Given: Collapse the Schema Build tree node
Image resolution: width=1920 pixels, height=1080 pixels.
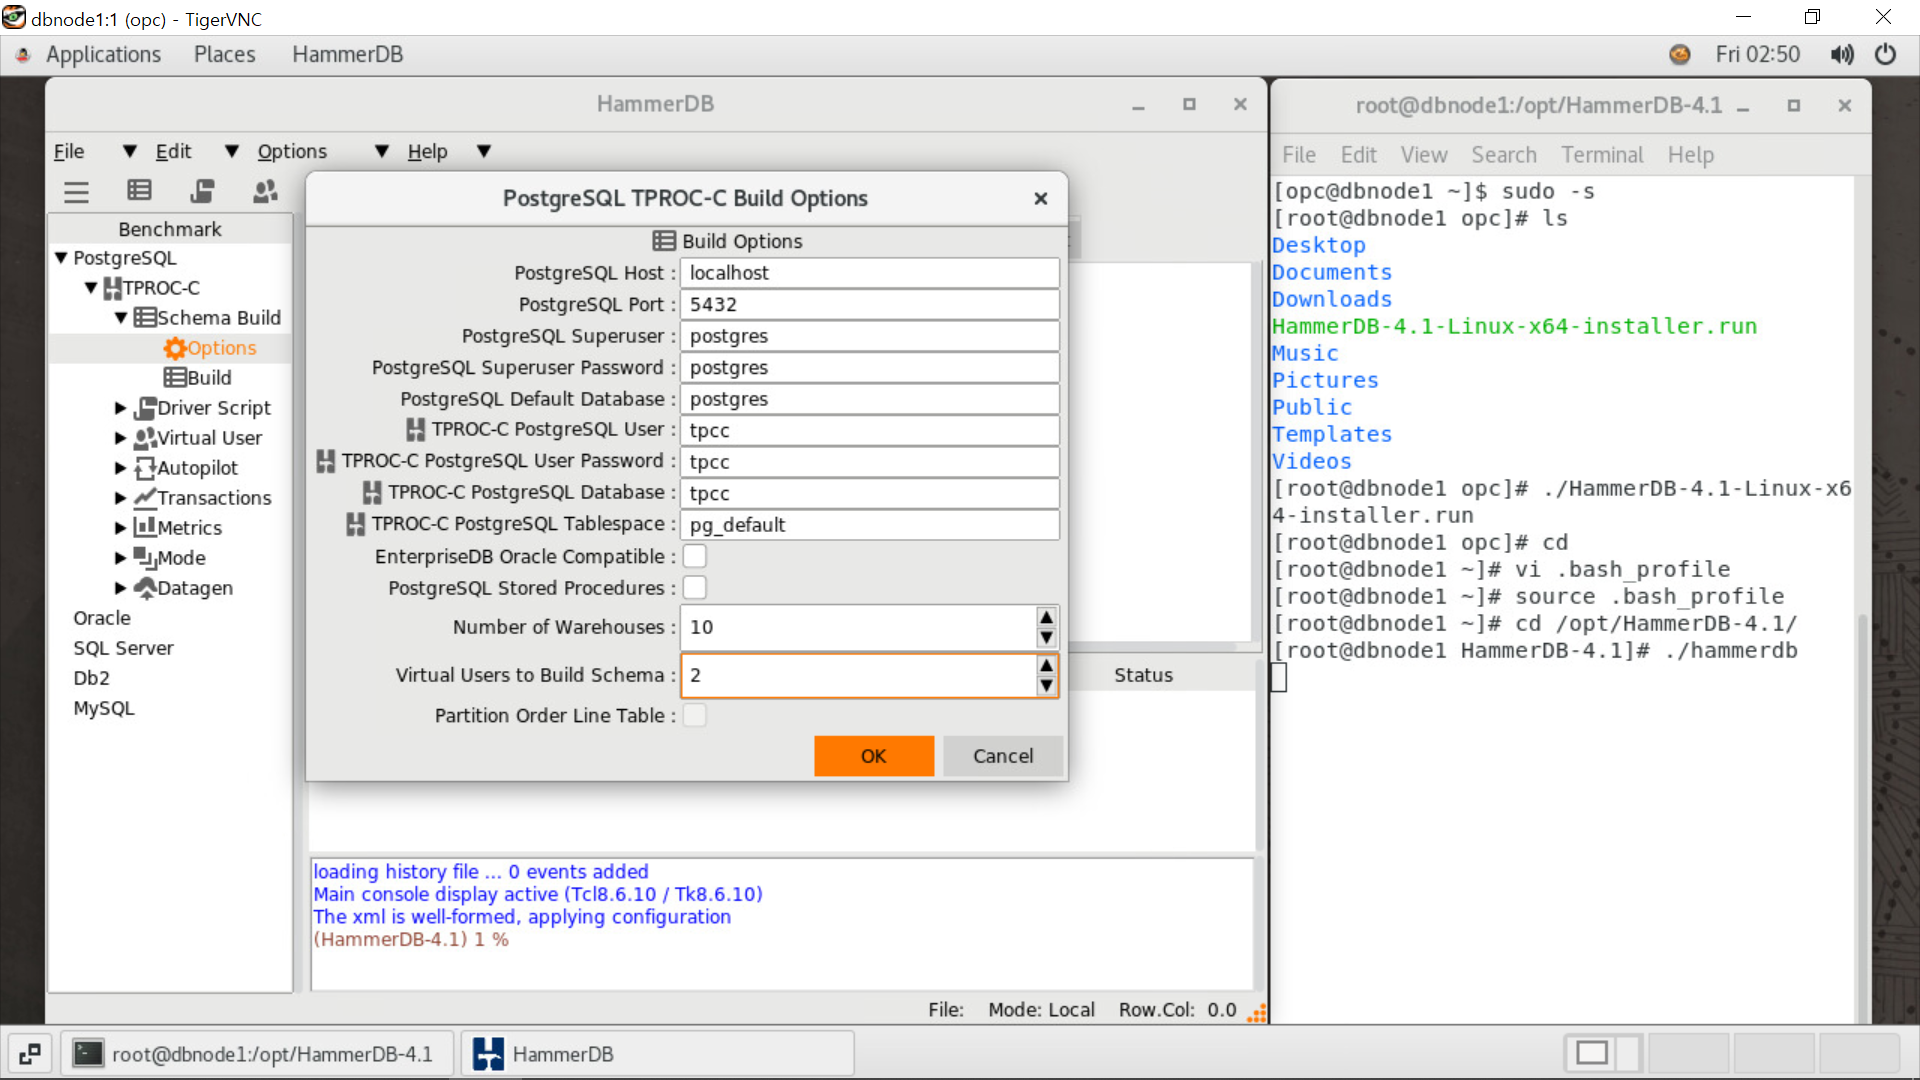Looking at the screenshot, I should (x=121, y=318).
